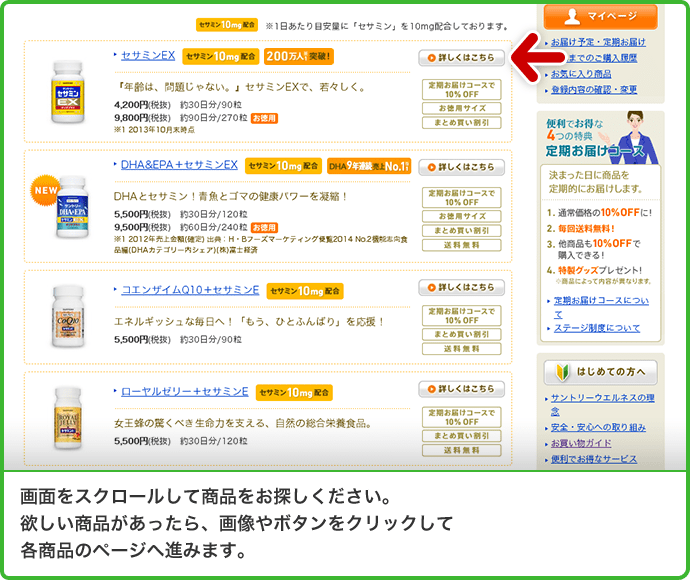Viewport: 690px width, 580px height.
Task: Open the DHA&EPA+セサミンEX title link
Action: (179, 165)
